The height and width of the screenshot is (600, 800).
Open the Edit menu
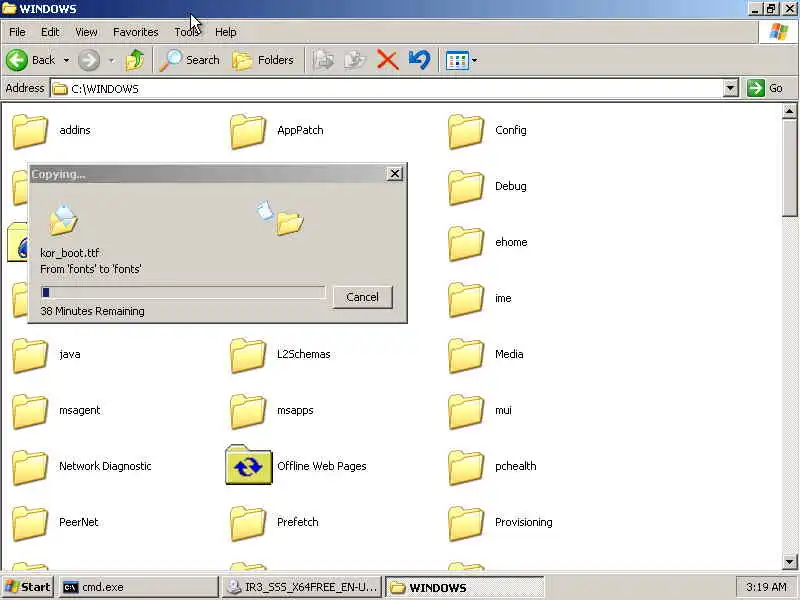point(50,32)
